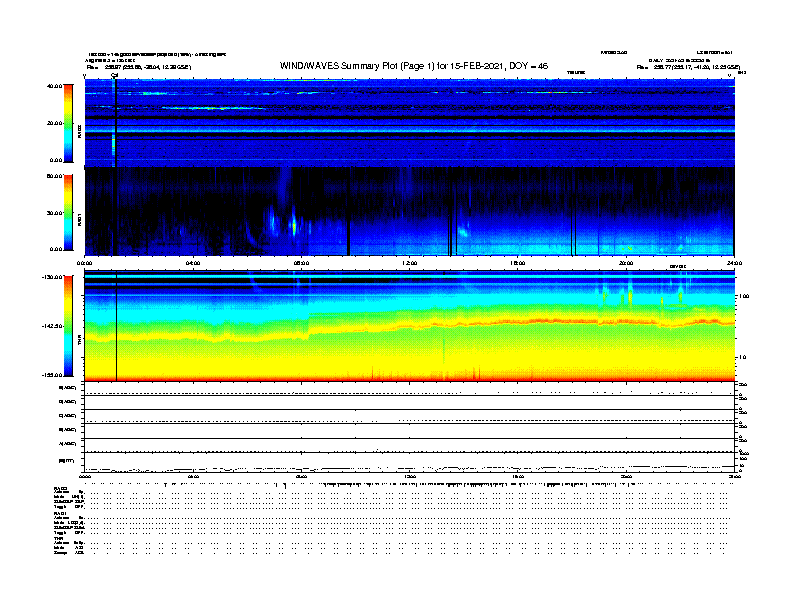The image size is (792, 612).
Task: Click the 16:00 time axis label
Action: [518, 263]
